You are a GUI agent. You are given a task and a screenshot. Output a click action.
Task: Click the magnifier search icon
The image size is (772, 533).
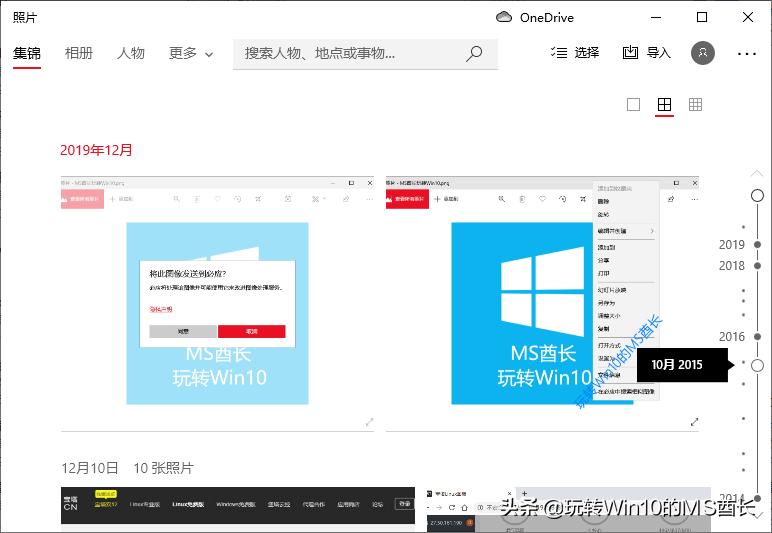click(x=474, y=53)
